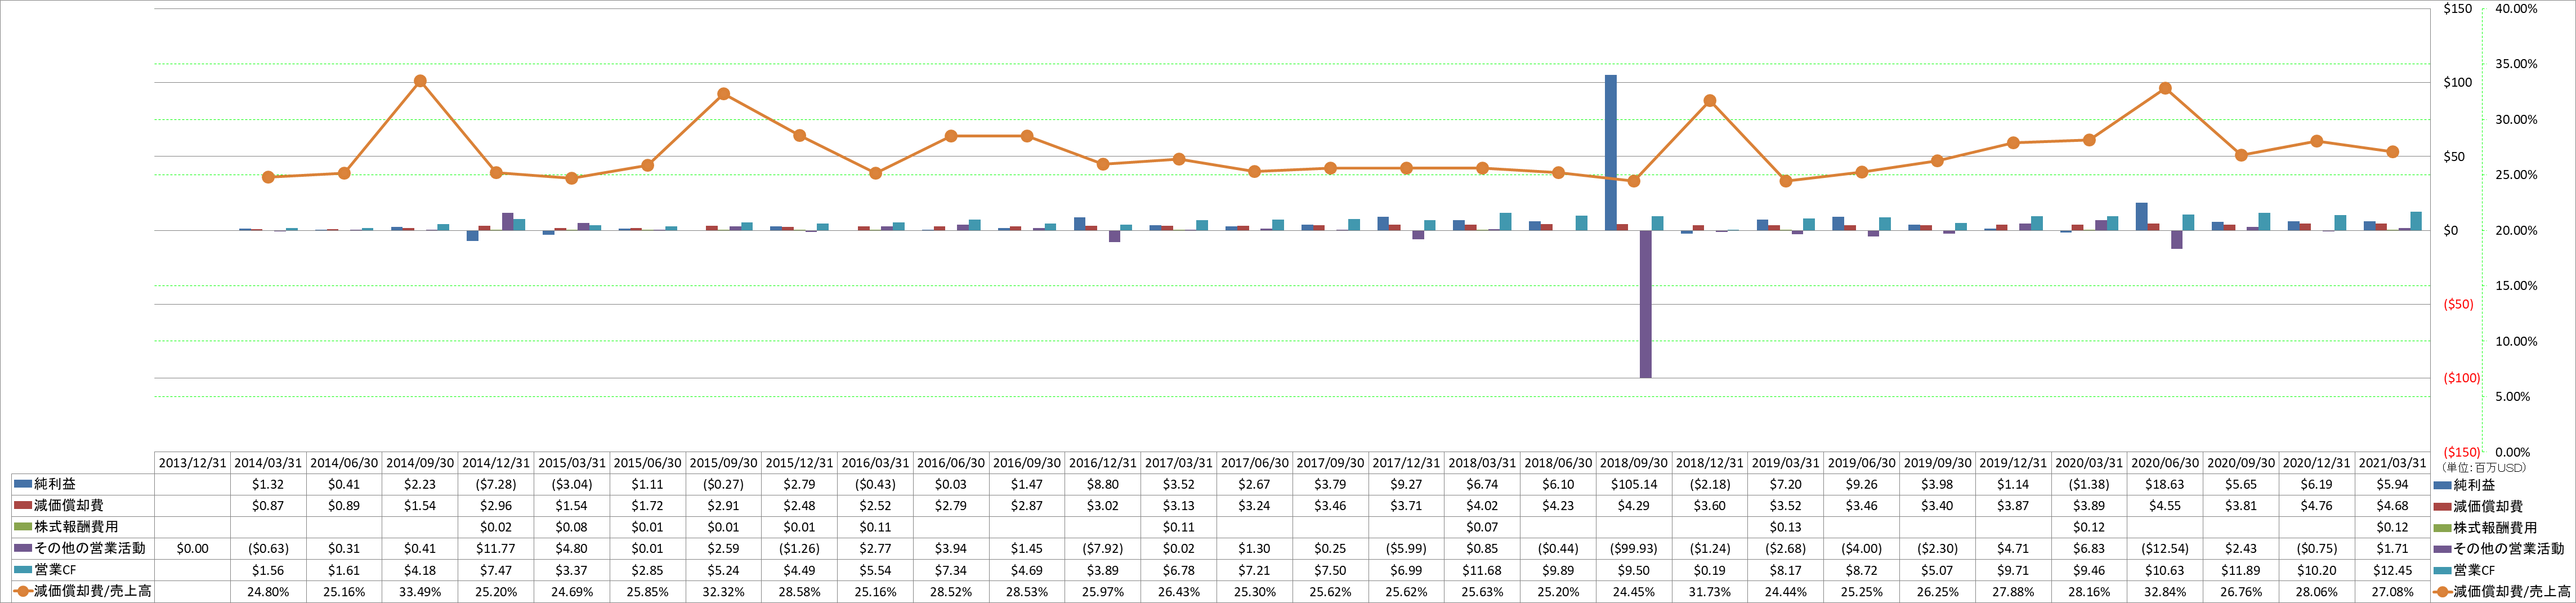Click the orange line marker above 2014/09/30
The width and height of the screenshot is (2576, 603).
(420, 81)
